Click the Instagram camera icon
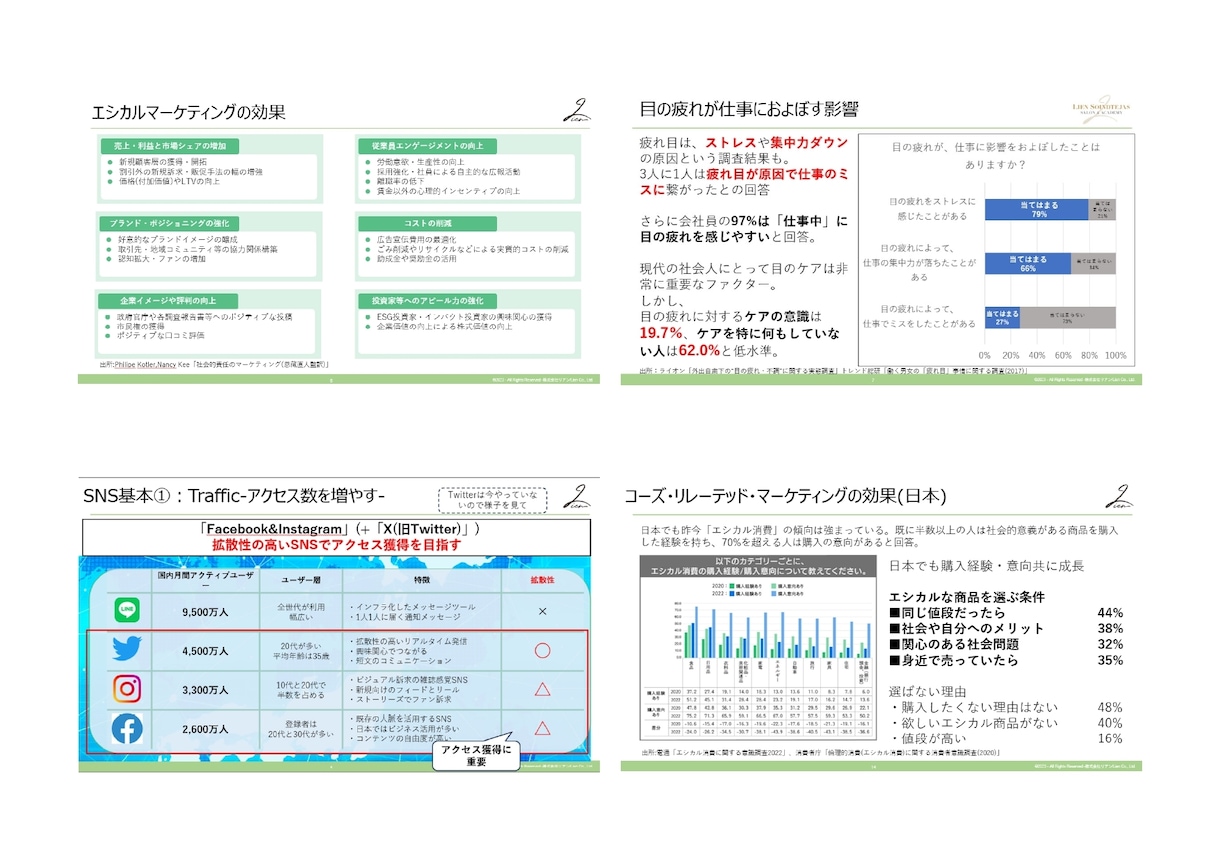Screen dimensions: 1220x863 [127, 689]
